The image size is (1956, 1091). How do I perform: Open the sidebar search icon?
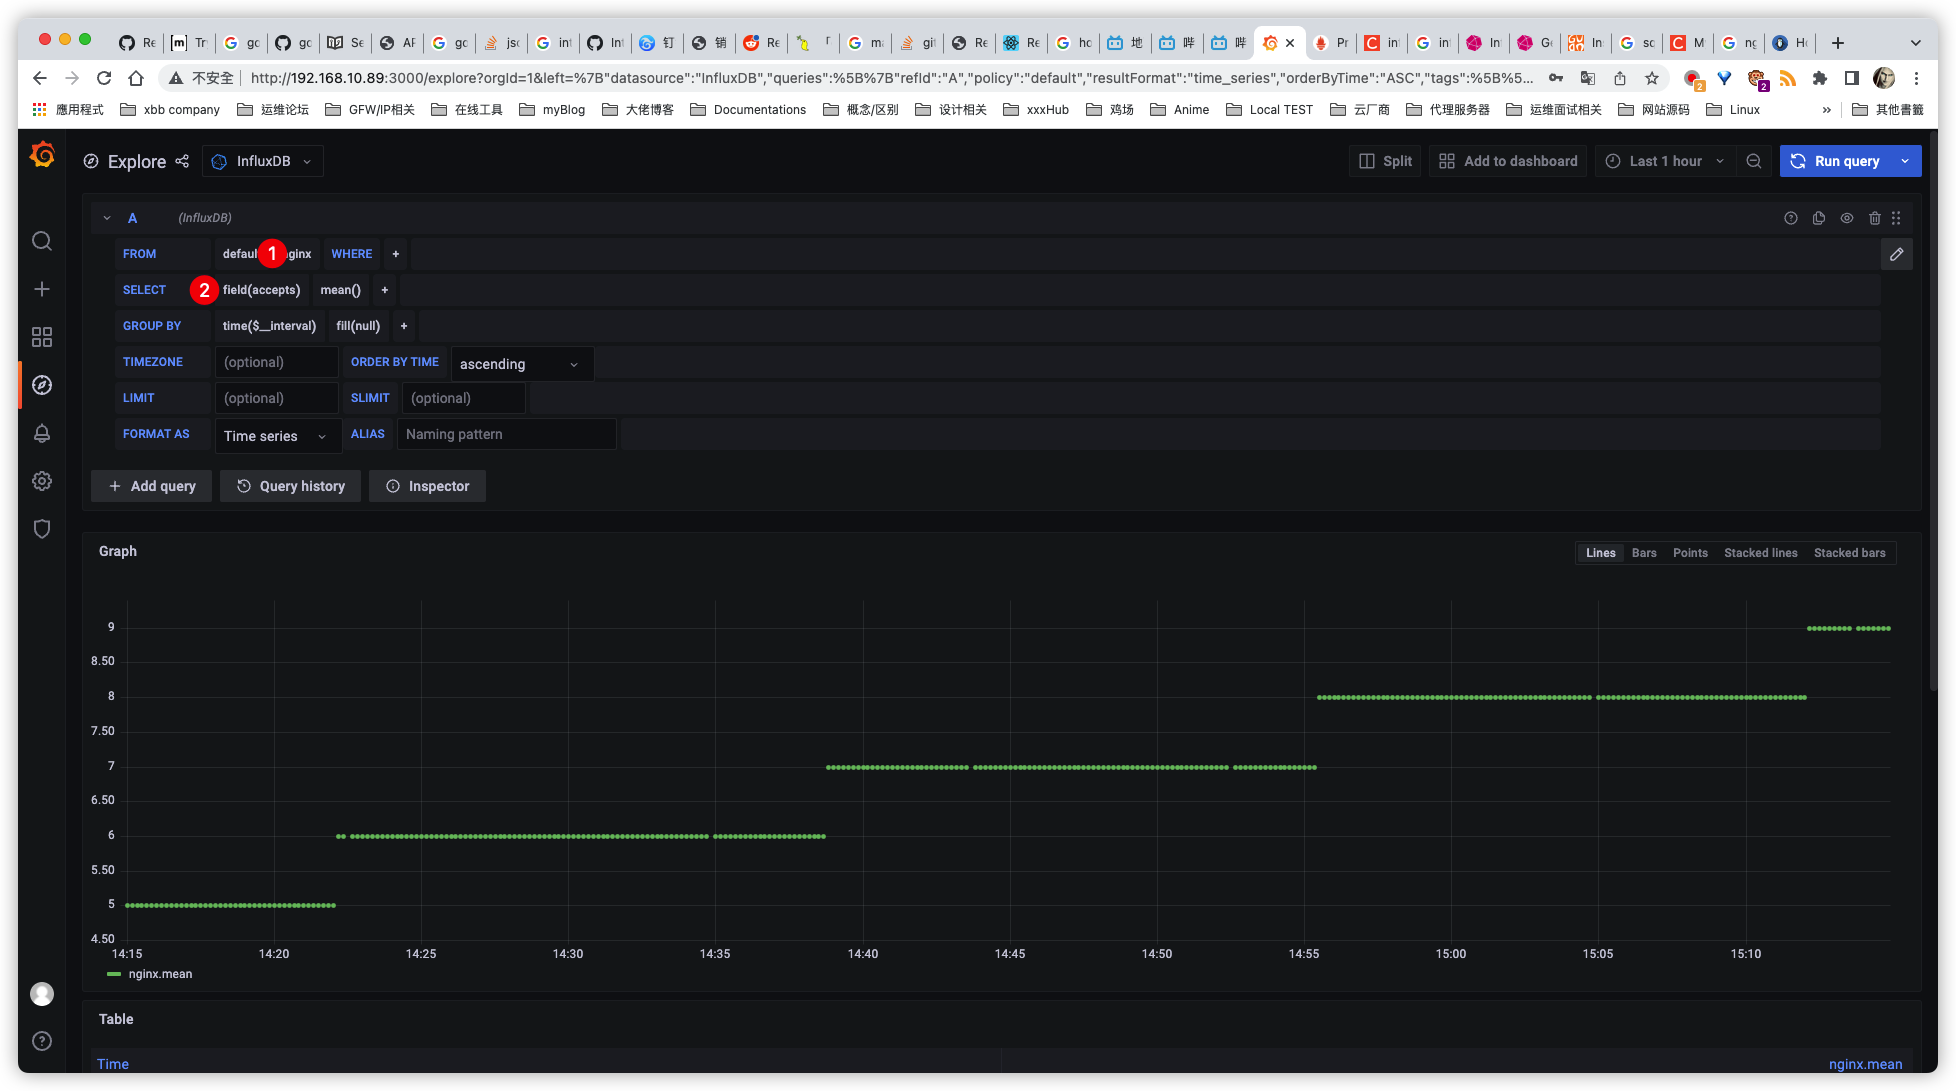click(42, 241)
